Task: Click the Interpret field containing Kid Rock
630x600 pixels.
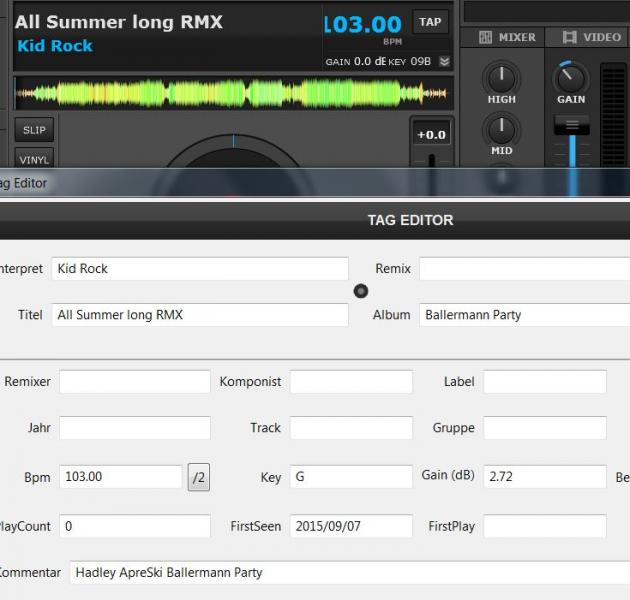Action: (200, 269)
